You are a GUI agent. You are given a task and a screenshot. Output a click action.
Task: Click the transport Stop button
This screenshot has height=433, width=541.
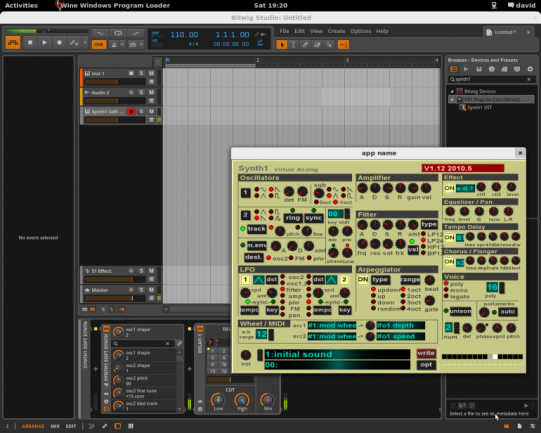point(30,43)
